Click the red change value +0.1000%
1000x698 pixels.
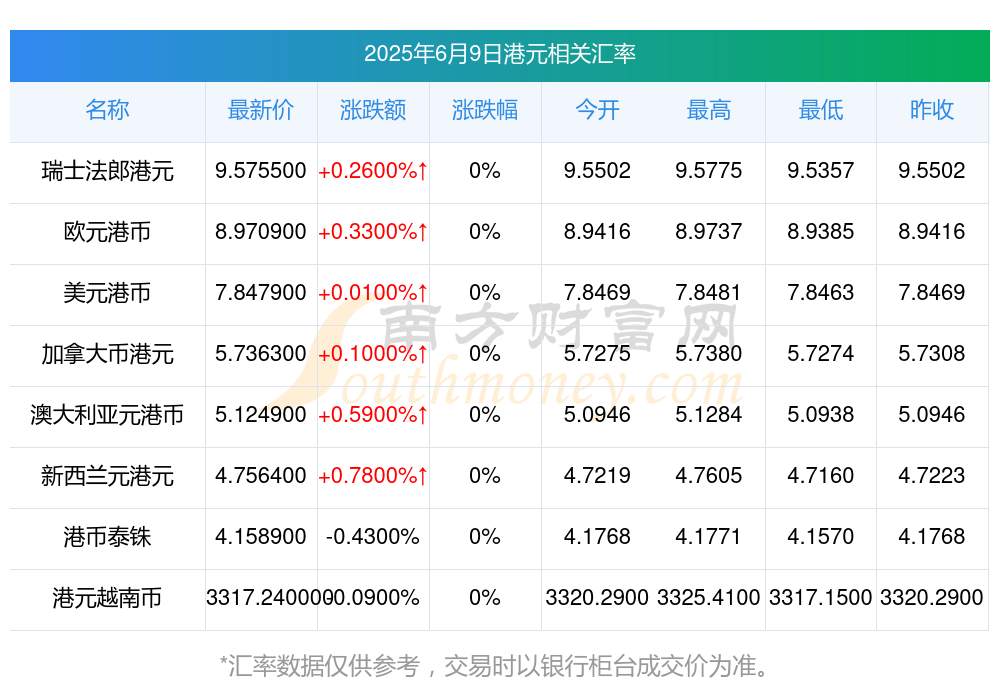pos(373,353)
